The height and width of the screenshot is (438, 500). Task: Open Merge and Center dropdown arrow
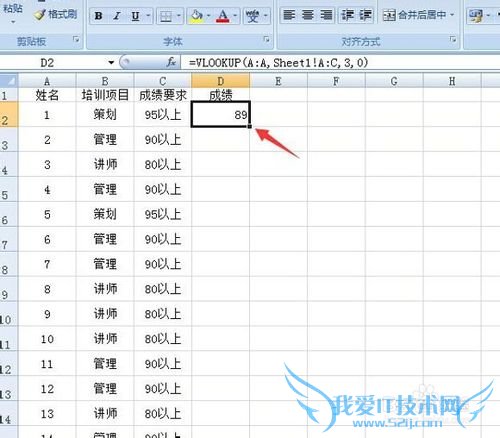pos(452,15)
